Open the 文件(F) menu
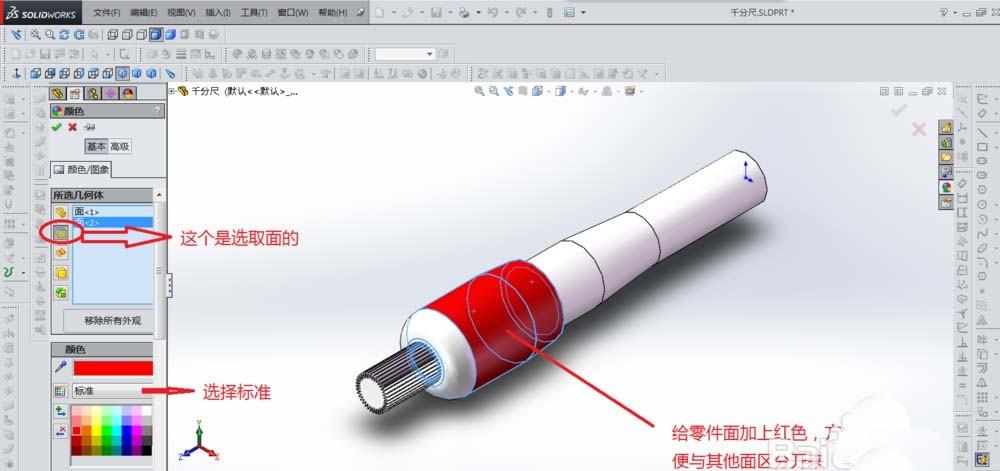This screenshot has width=1000, height=471. [x=107, y=13]
